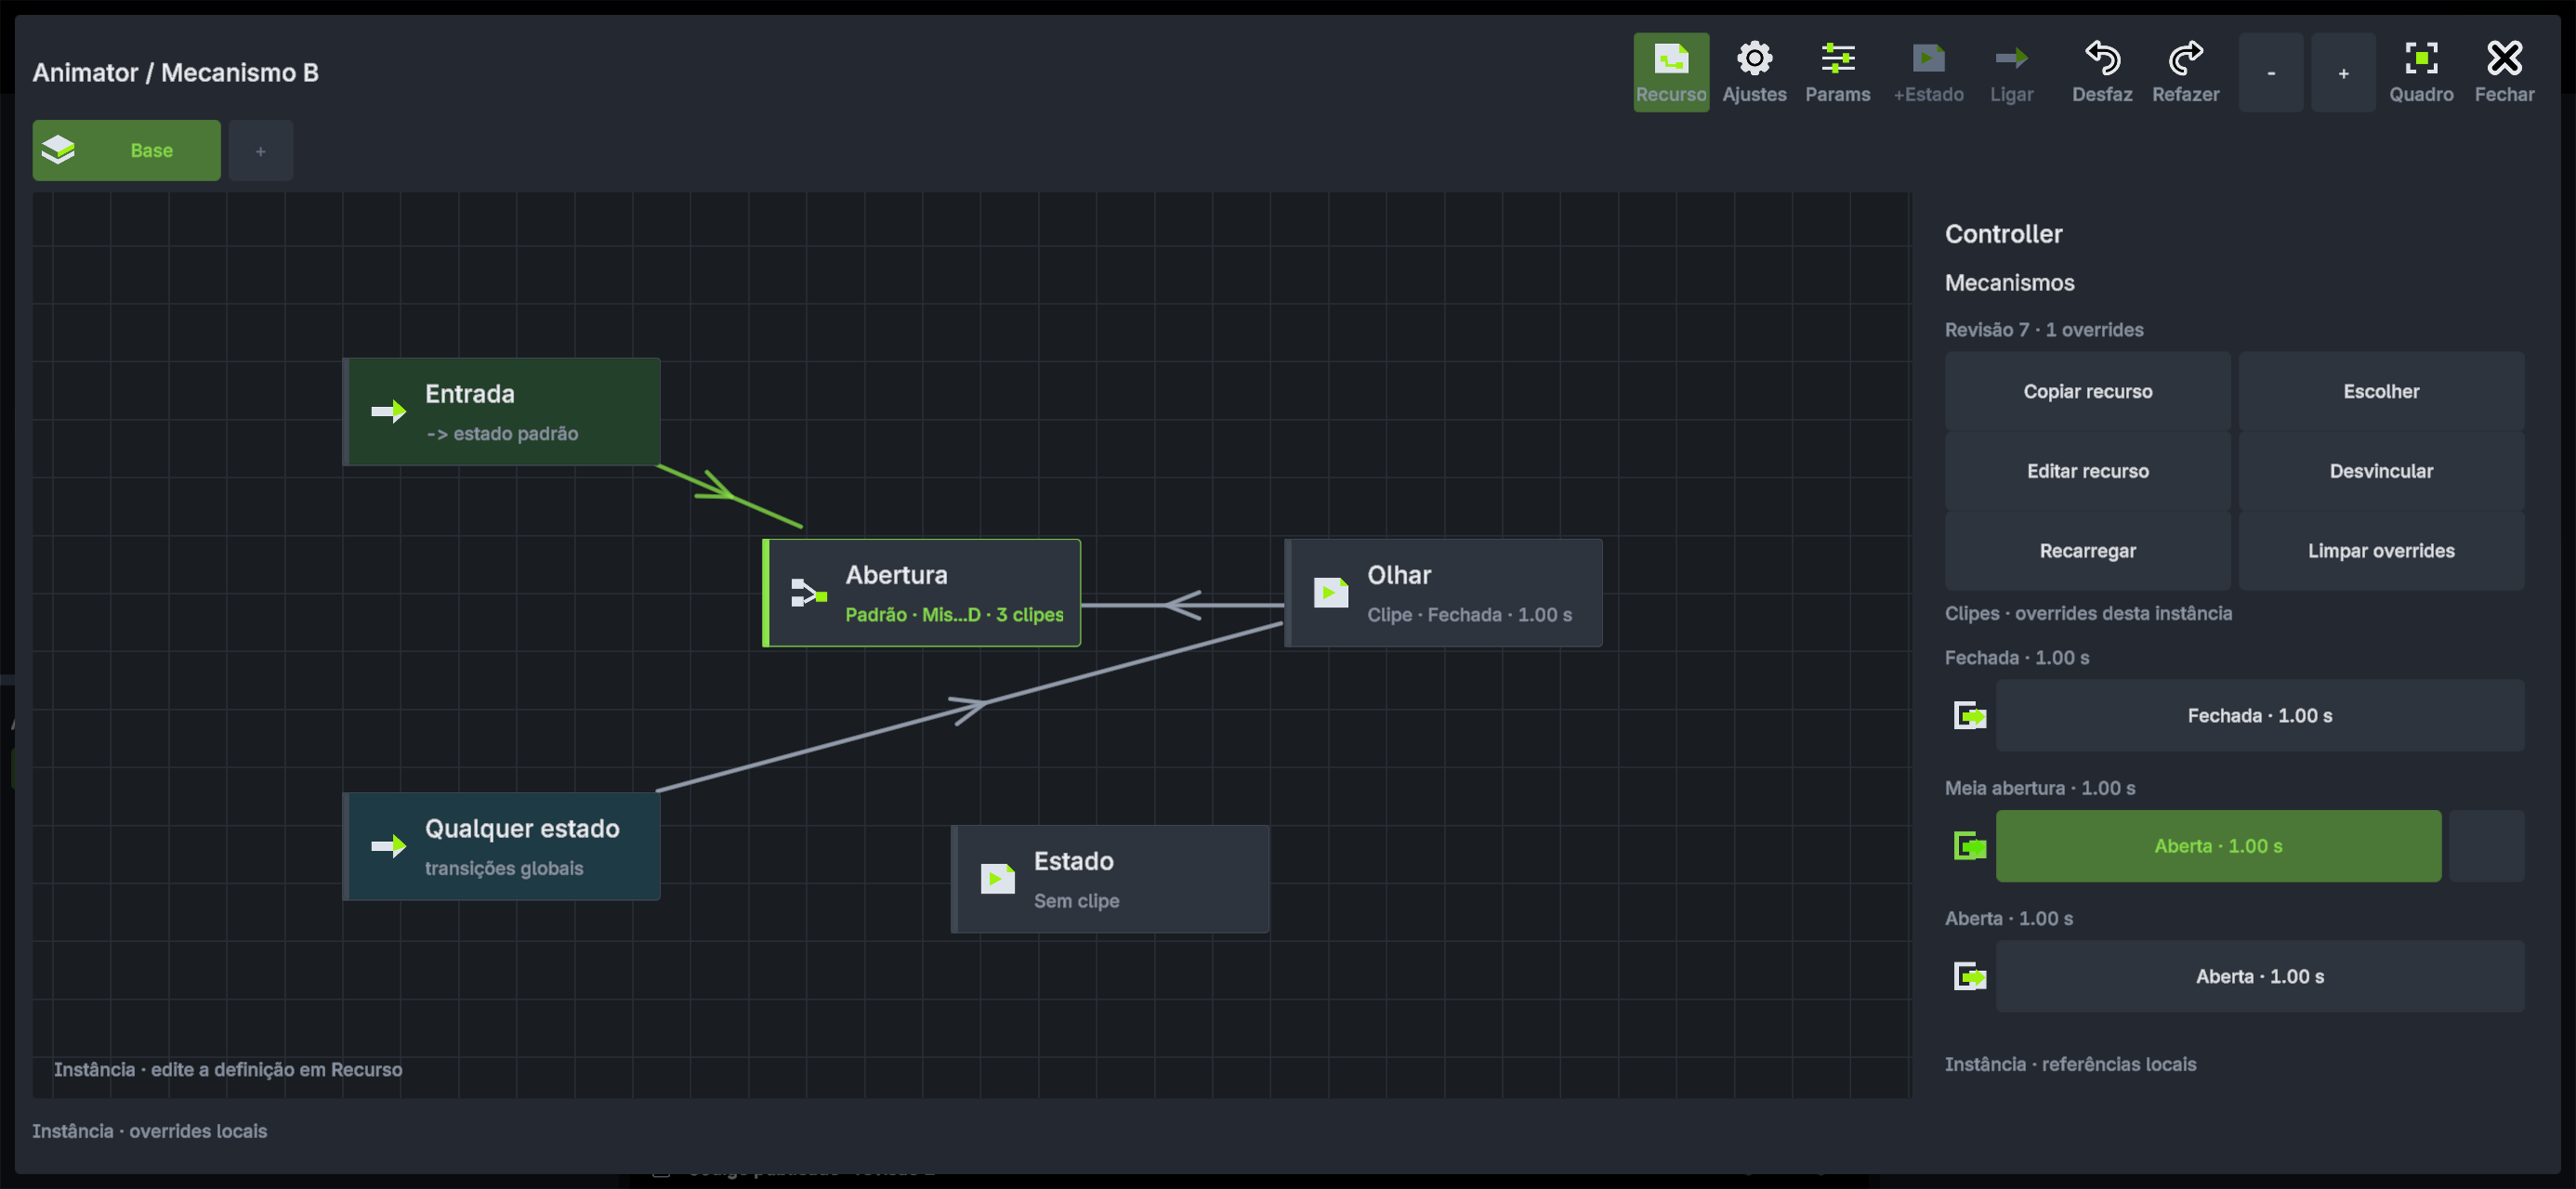Screen dimensions: 2576x1189
Task: Open the Params sliders panel
Action: tap(1837, 72)
